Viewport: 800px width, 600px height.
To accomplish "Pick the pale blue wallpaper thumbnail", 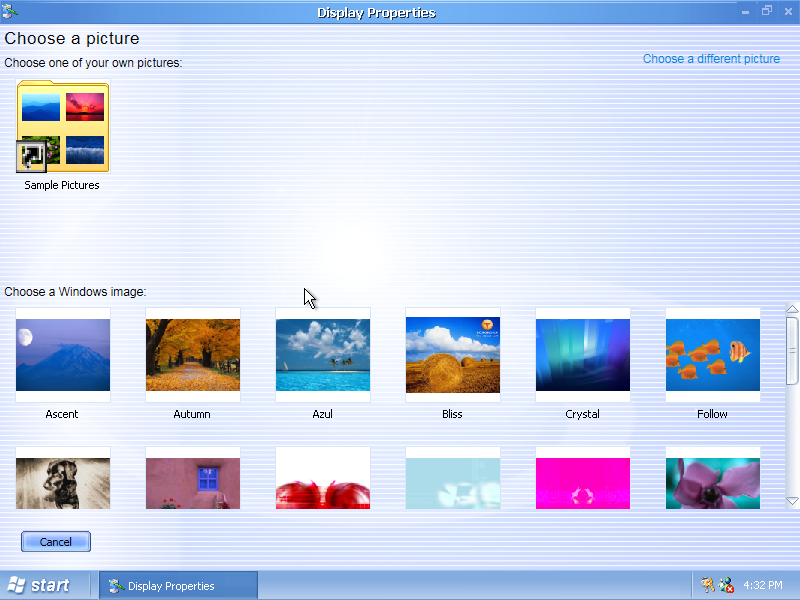I will pyautogui.click(x=453, y=478).
